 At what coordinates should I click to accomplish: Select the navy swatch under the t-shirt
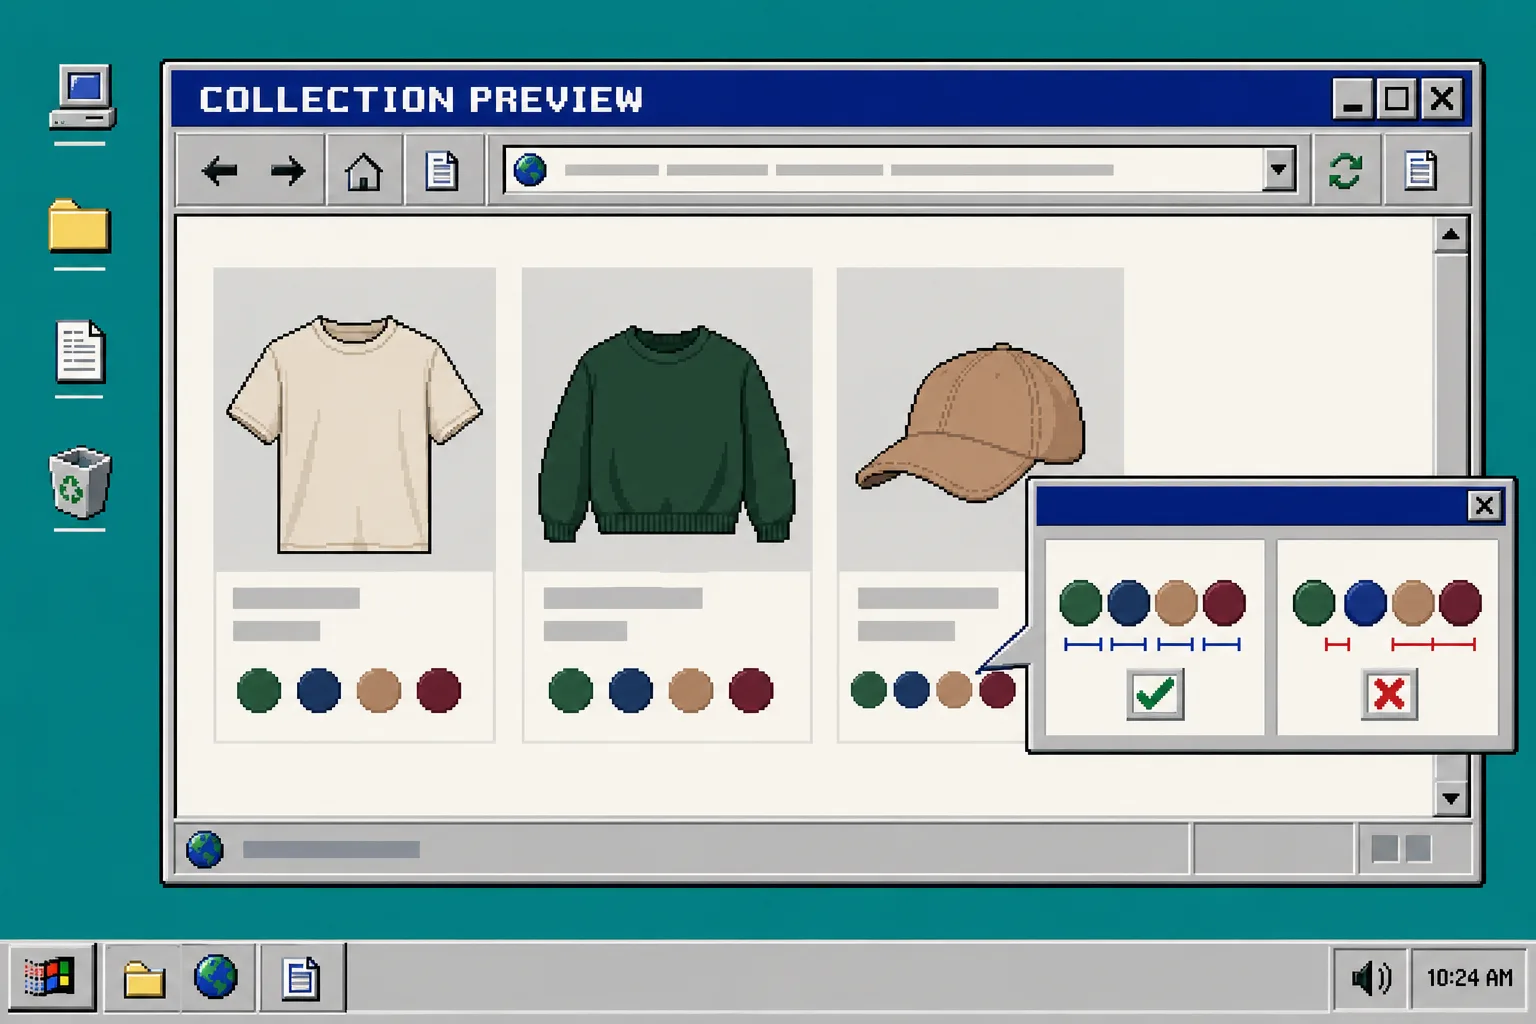click(319, 690)
